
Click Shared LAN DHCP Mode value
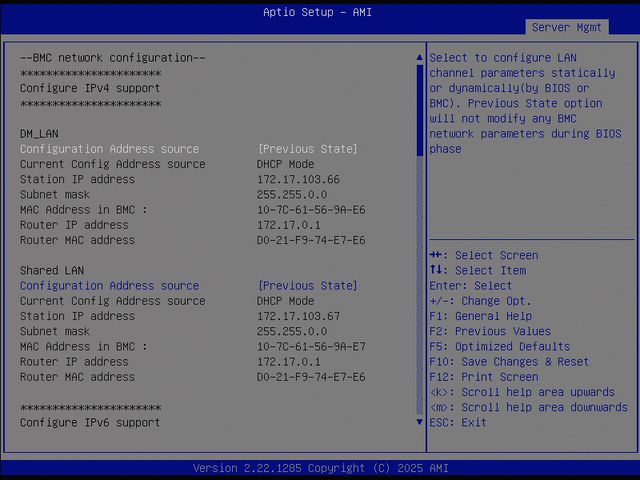point(285,301)
